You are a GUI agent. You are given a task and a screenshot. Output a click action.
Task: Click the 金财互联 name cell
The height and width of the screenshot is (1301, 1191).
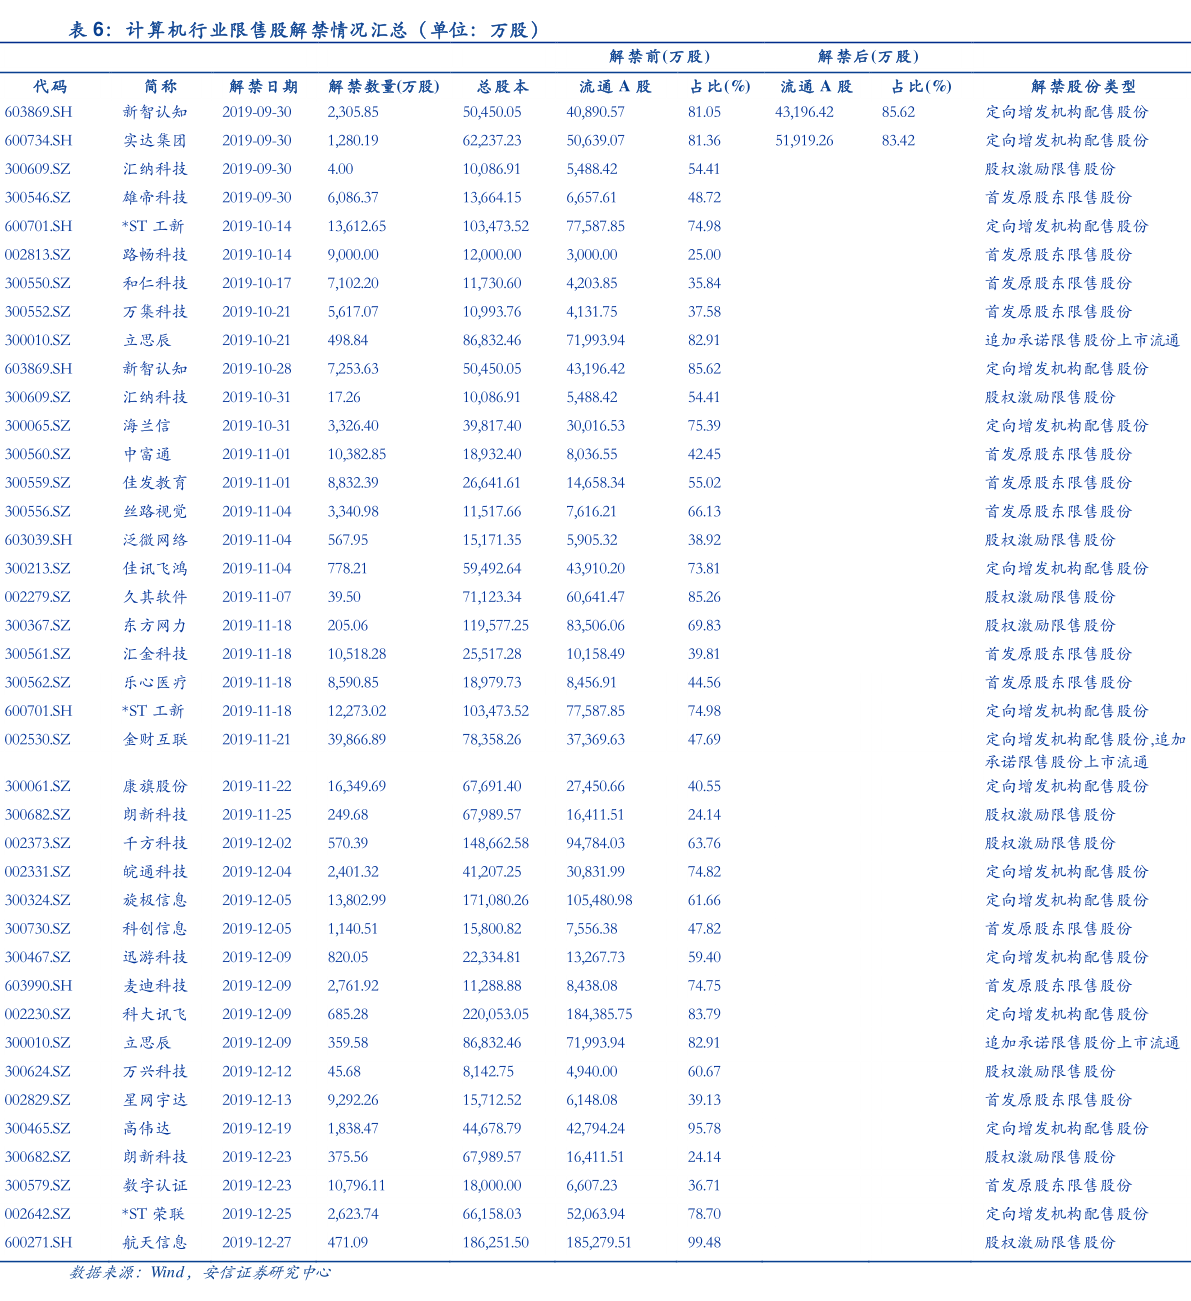click(154, 740)
